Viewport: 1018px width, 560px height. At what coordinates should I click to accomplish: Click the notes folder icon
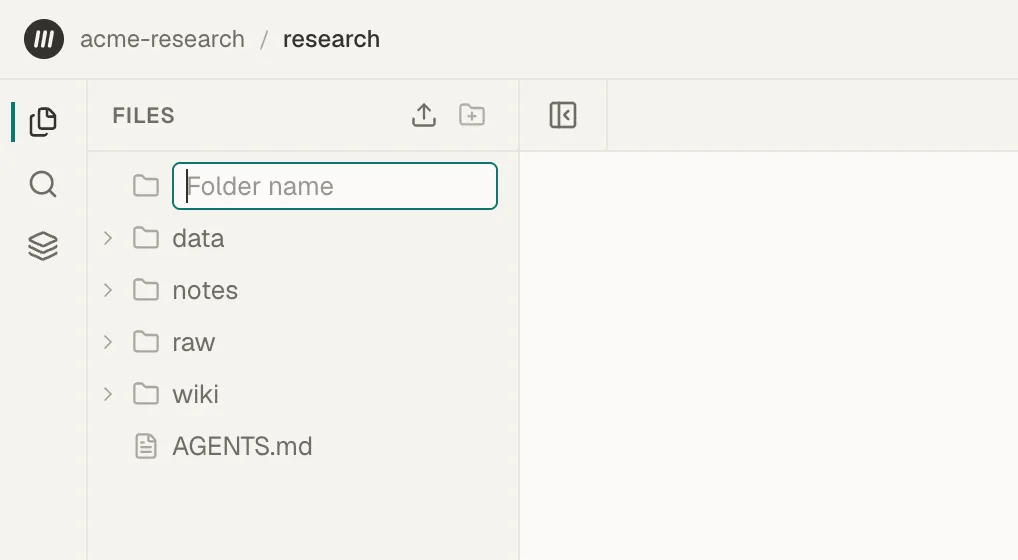tap(146, 290)
